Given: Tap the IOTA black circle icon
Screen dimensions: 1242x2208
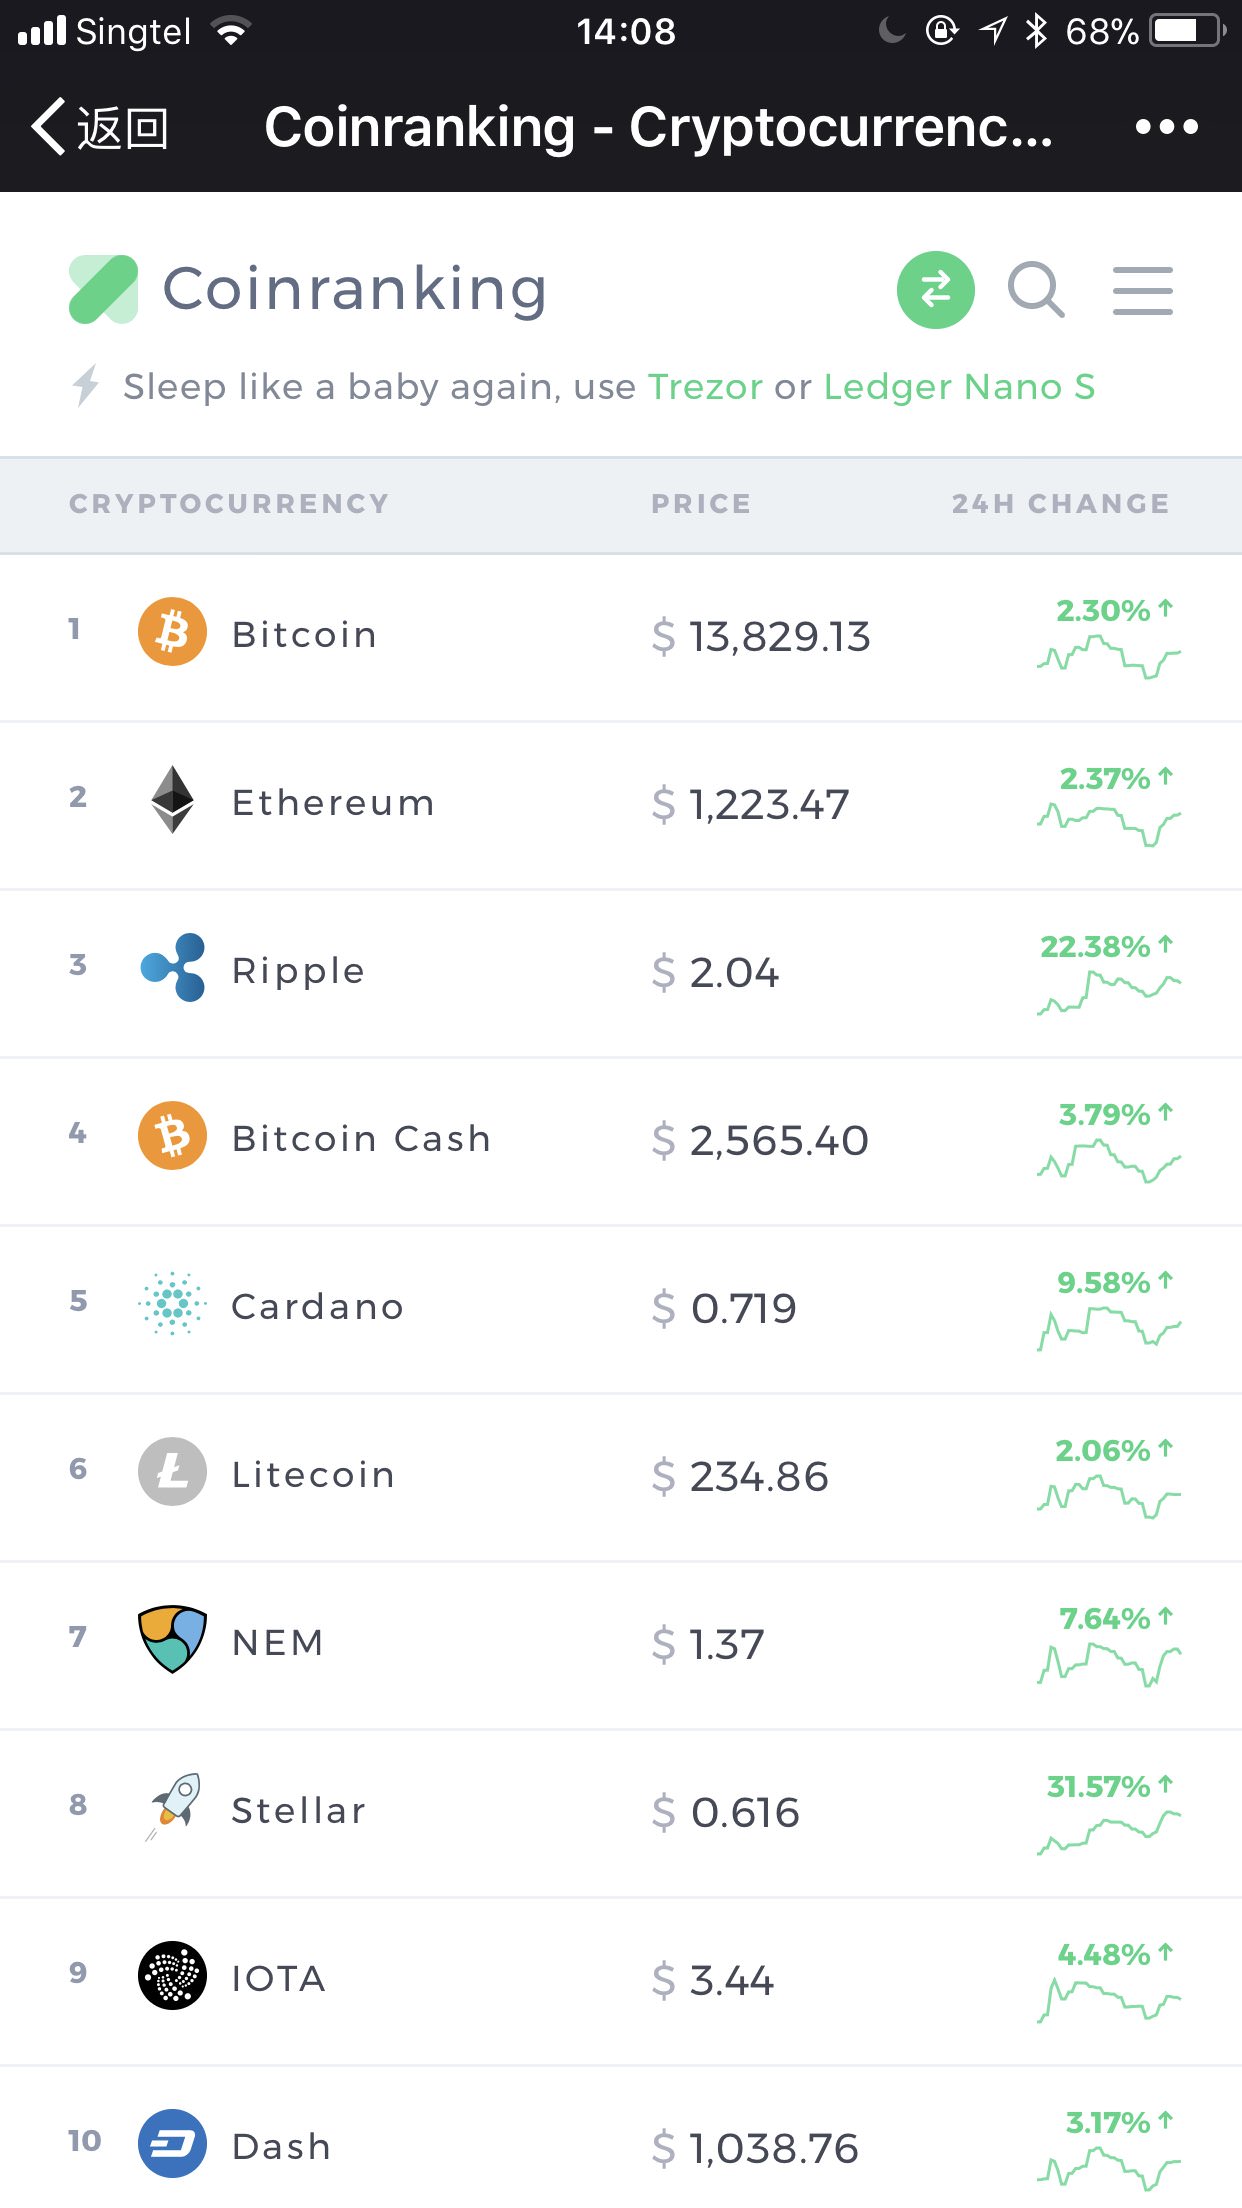Looking at the screenshot, I should tap(172, 1976).
